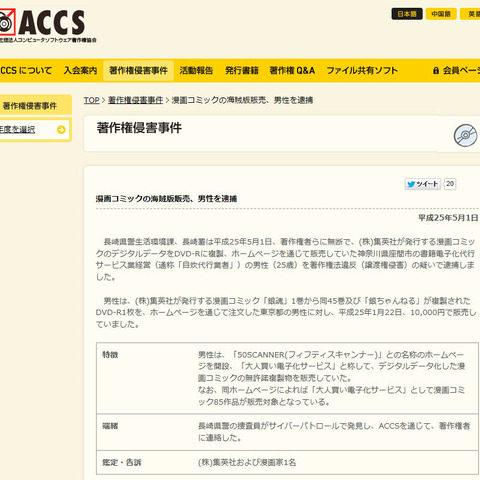This screenshot has height=480, width=480.
Task: Open the 入会案内 menu item
Action: click(x=80, y=71)
